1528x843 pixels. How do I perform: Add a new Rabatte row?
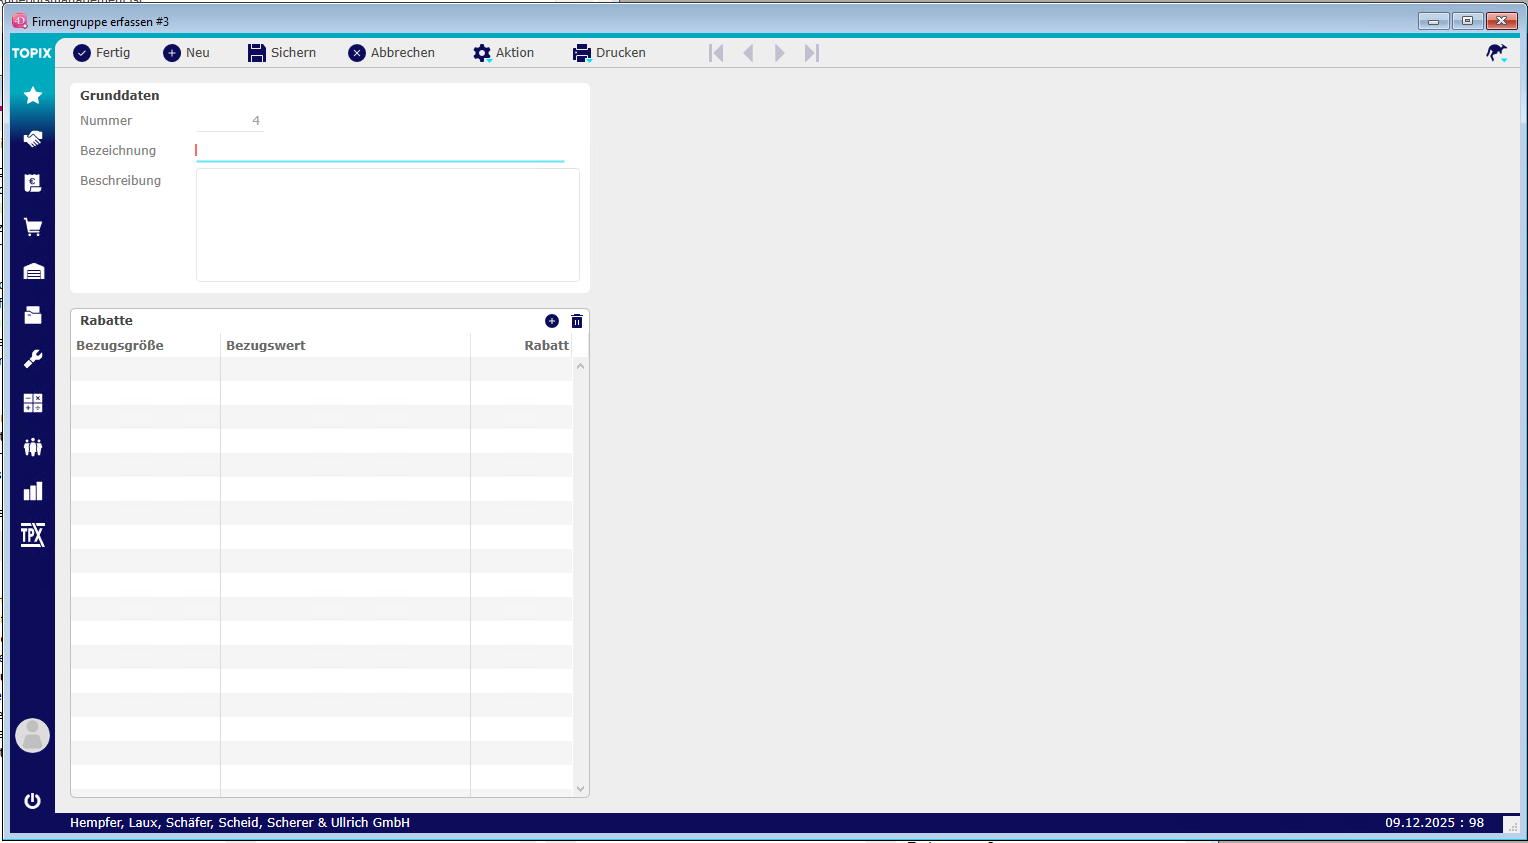552,321
